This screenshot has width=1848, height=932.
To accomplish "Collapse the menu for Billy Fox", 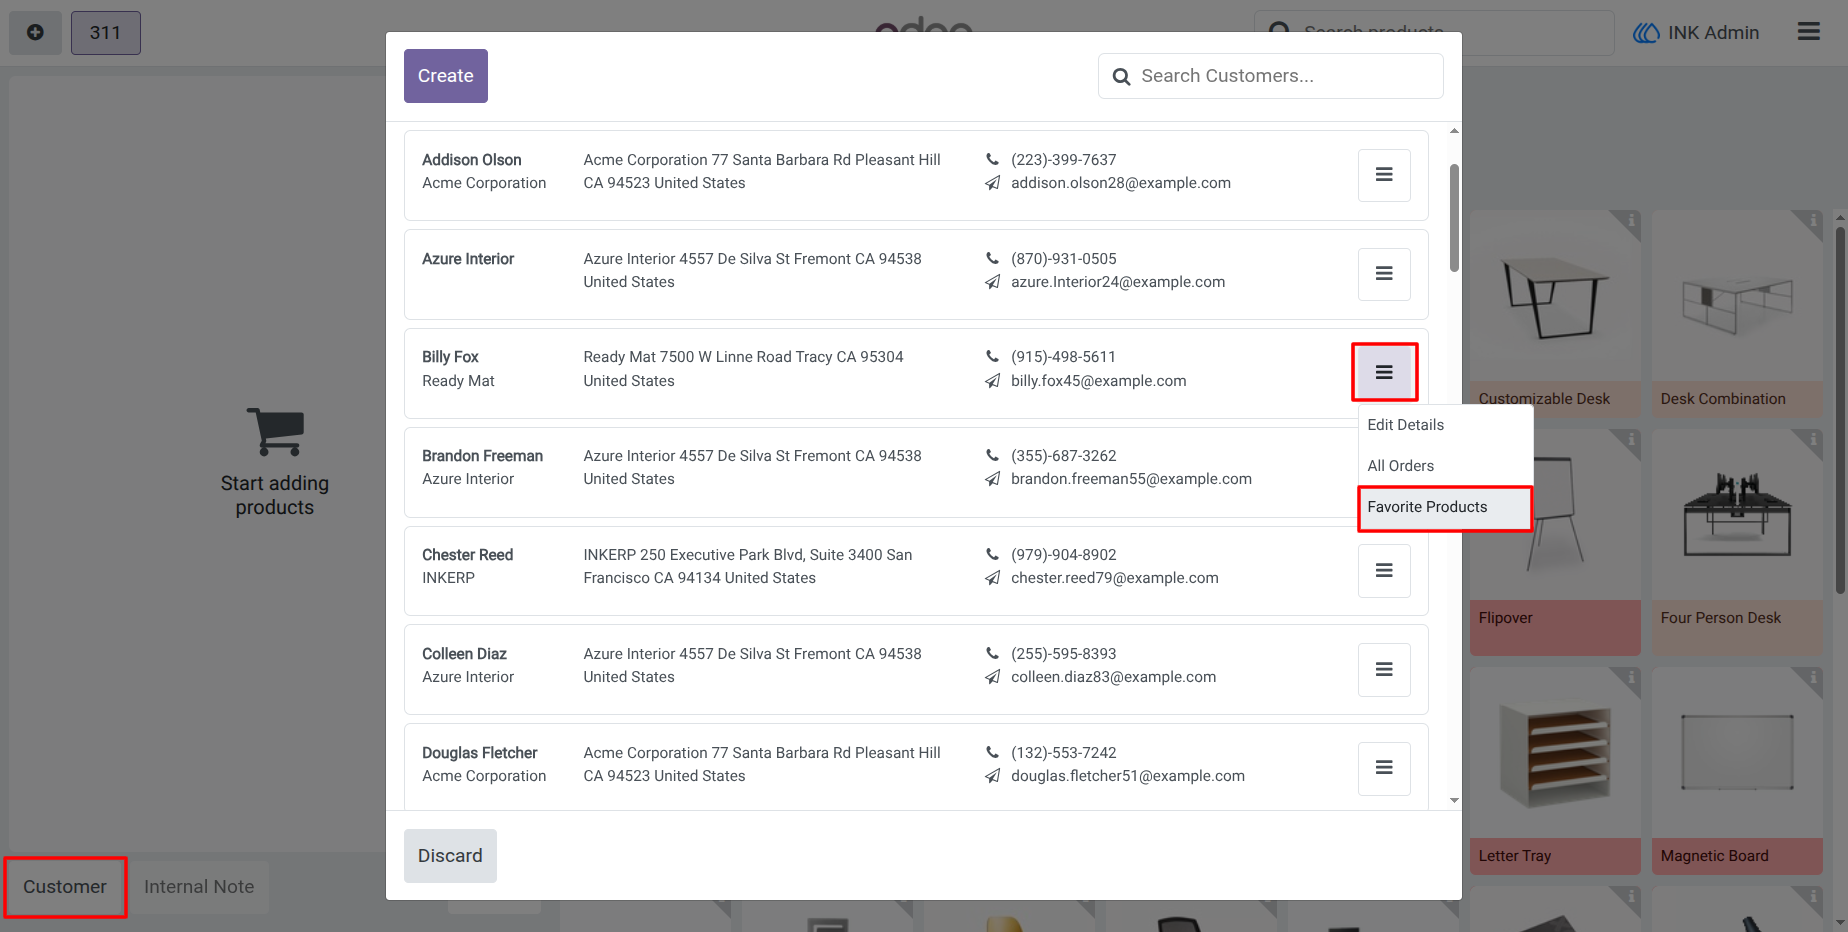I will (1384, 372).
